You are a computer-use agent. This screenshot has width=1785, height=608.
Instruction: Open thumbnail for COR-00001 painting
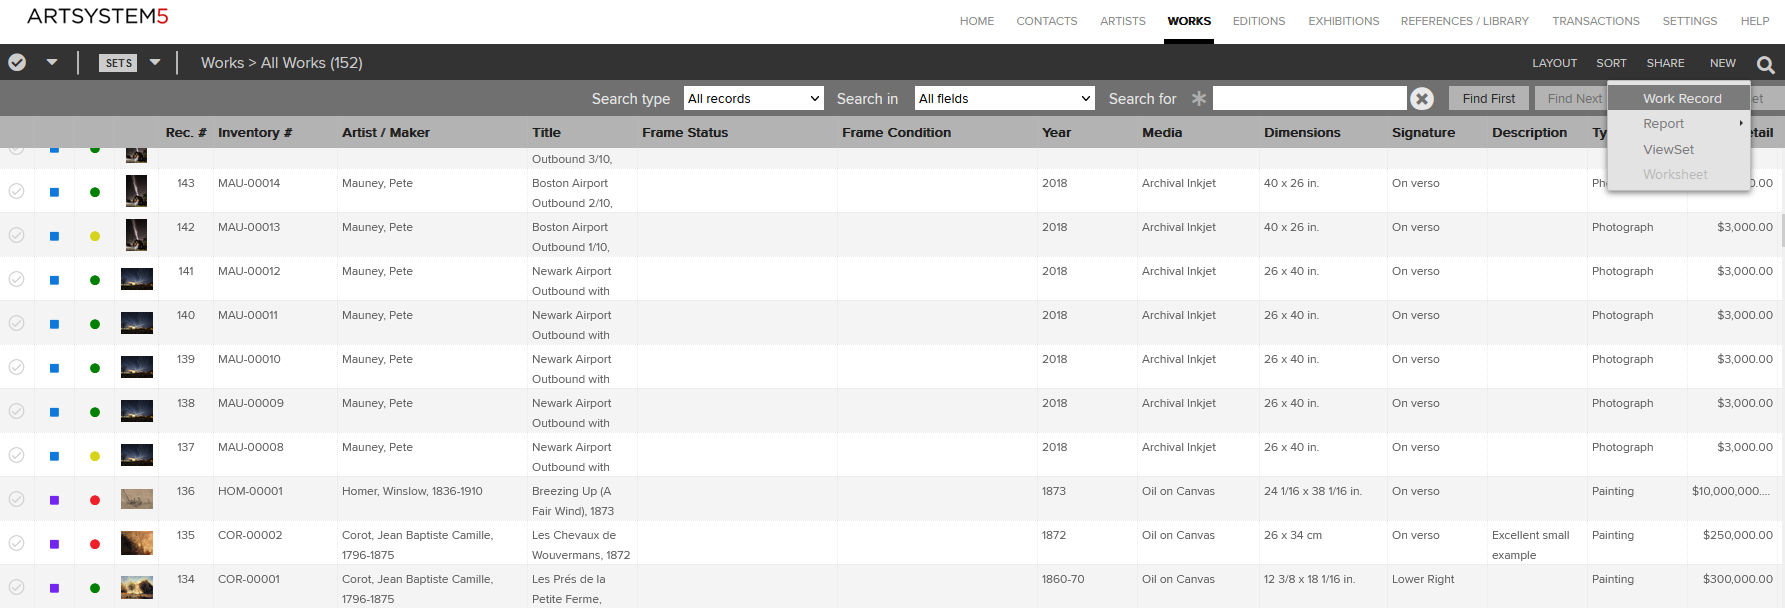(137, 587)
